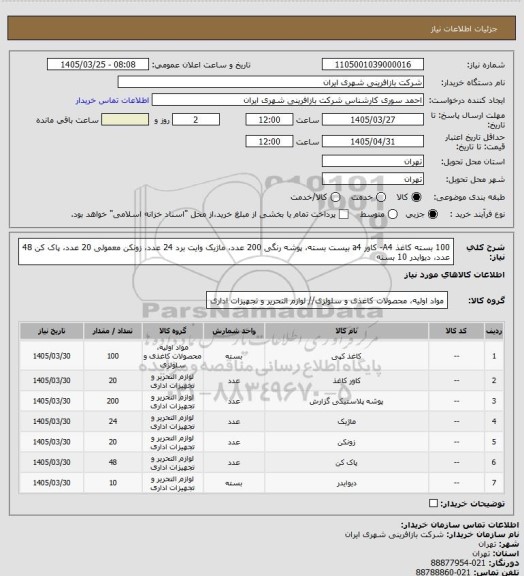This screenshot has width=524, height=576.
Task: Click the تعداد / مقدار column header
Action: click(x=113, y=331)
